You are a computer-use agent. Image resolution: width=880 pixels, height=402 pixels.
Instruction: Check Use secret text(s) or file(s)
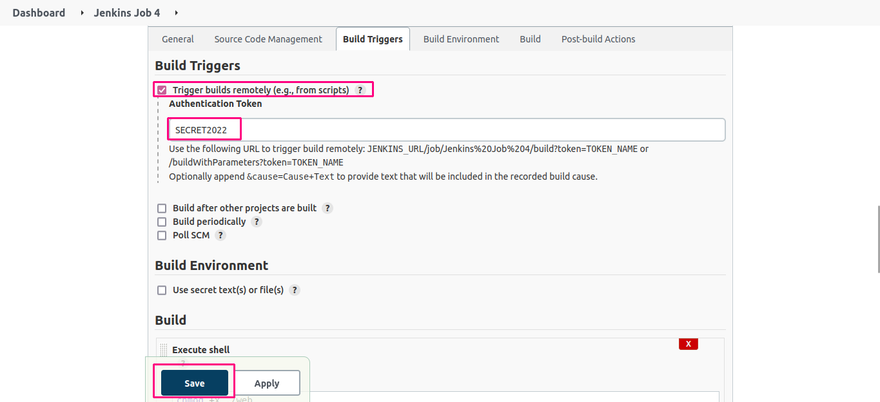(162, 290)
